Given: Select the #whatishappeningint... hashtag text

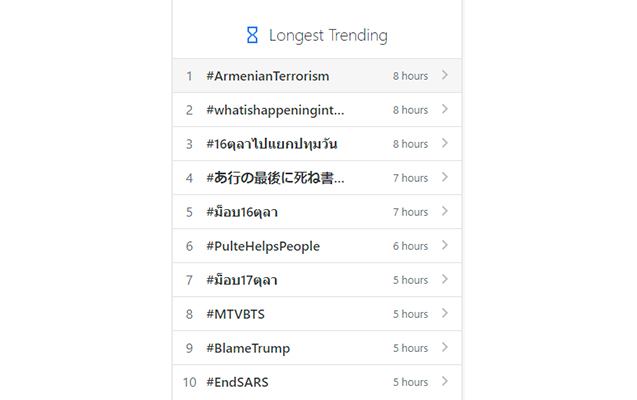Looking at the screenshot, I should (275, 110).
